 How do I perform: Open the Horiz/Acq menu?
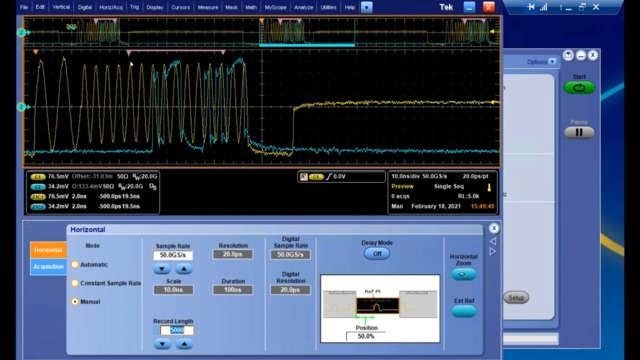(111, 7)
